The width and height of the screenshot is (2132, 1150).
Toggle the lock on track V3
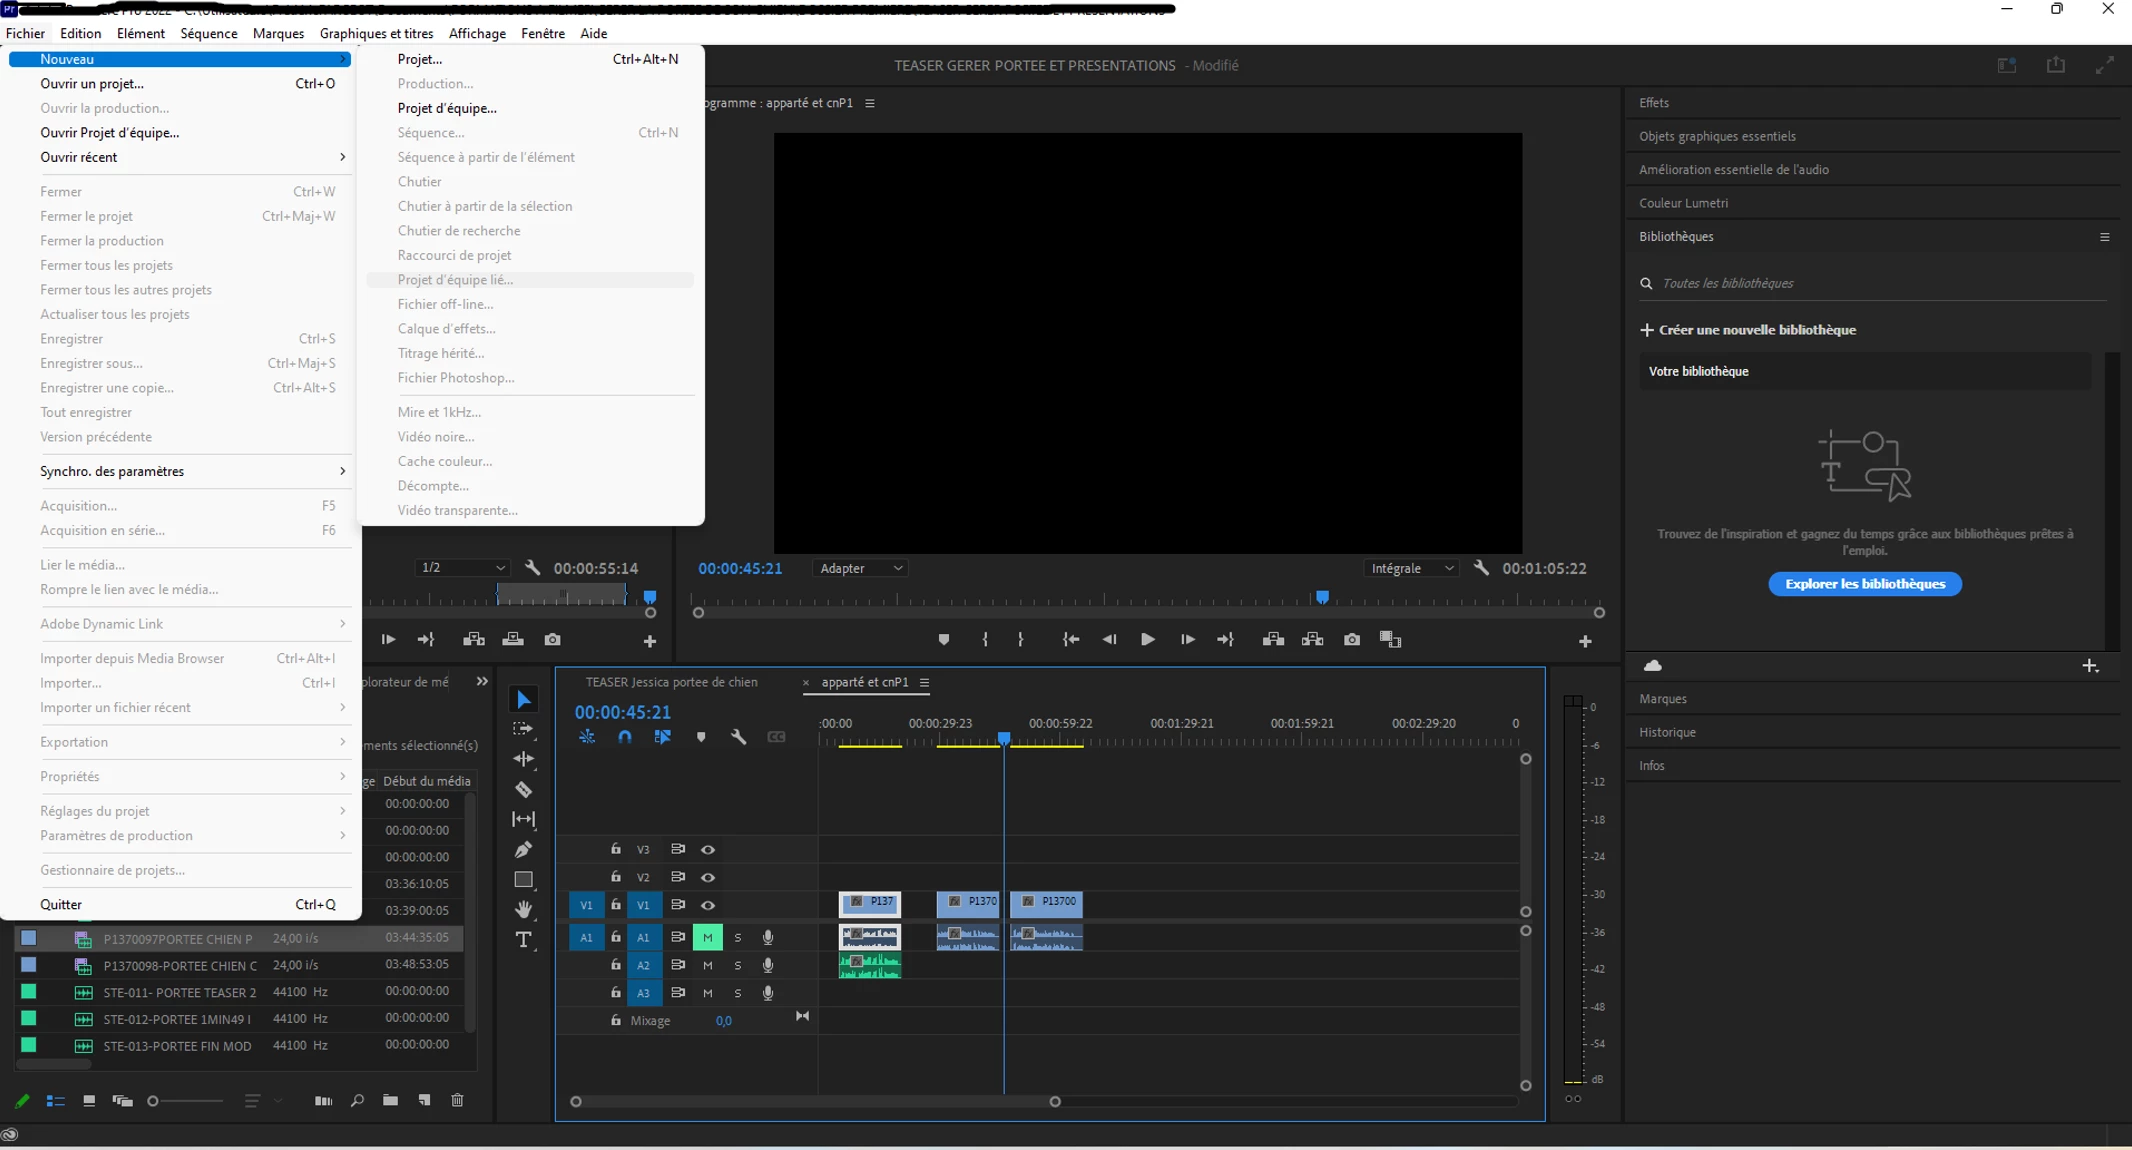pos(616,849)
